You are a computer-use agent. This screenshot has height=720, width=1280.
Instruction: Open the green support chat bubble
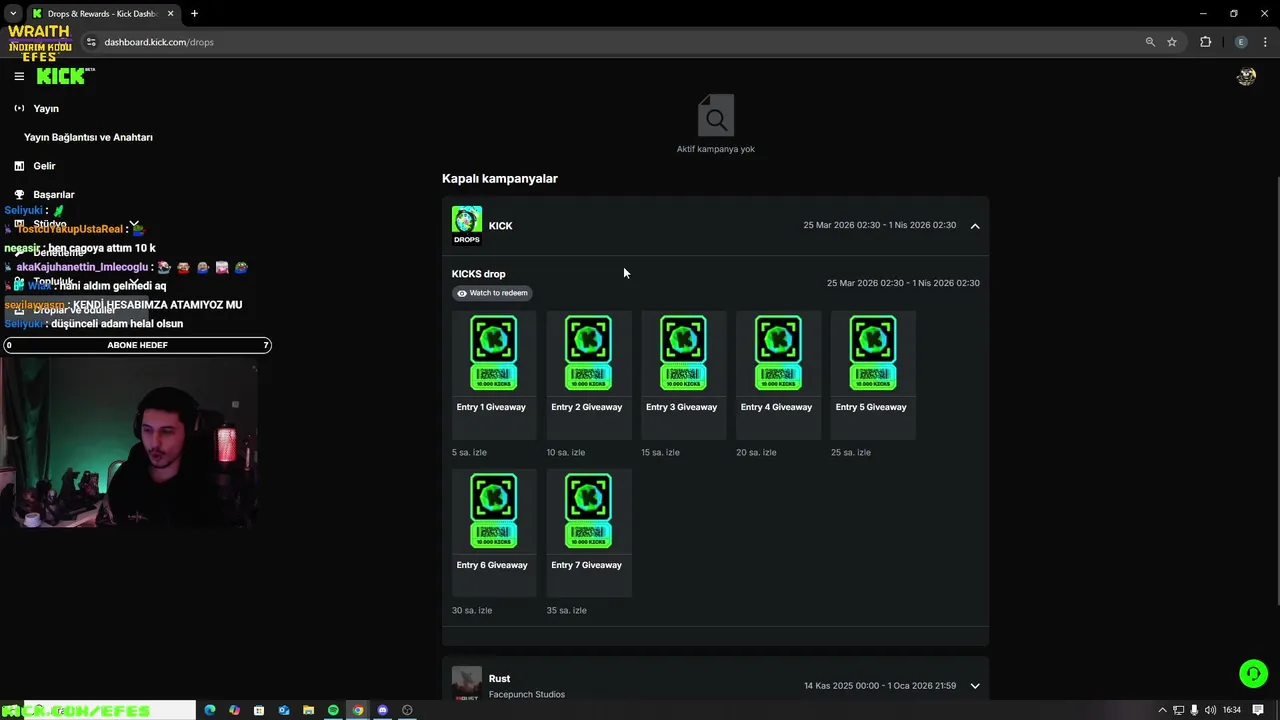1253,673
